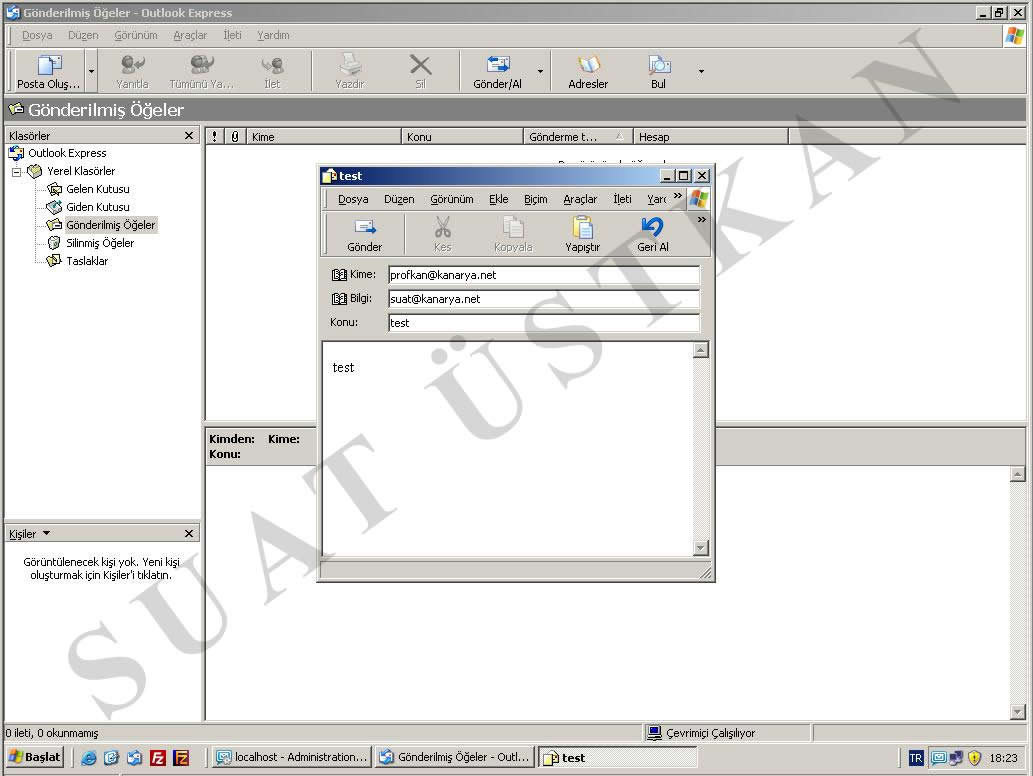Click Bilgi address book button in test window
The height and width of the screenshot is (776, 1033).
pyautogui.click(x=352, y=298)
